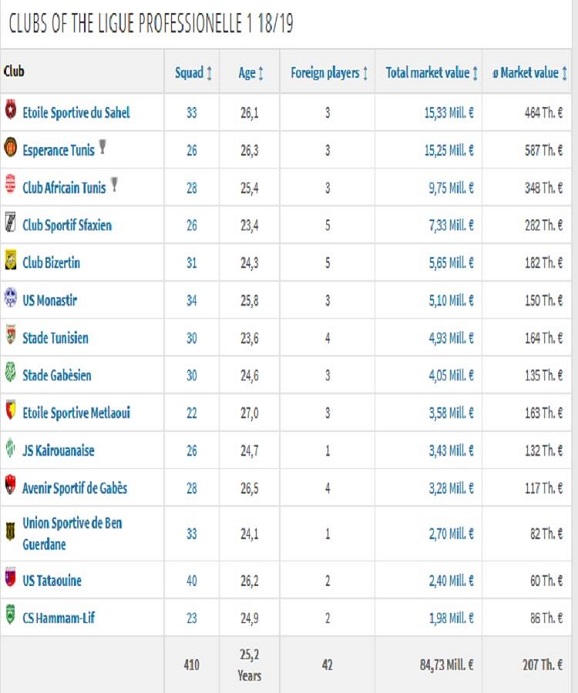Sort table by Age column
Viewport: 578px width, 693px height.
click(251, 72)
